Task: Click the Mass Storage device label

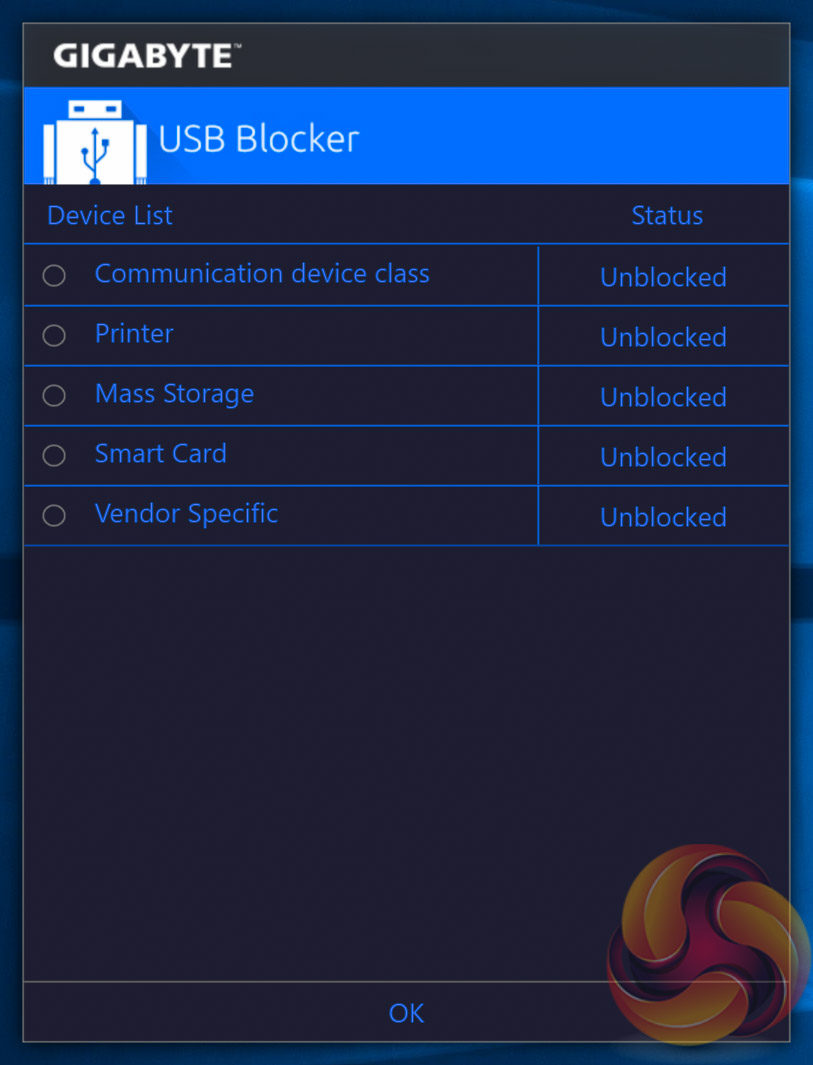Action: click(174, 394)
